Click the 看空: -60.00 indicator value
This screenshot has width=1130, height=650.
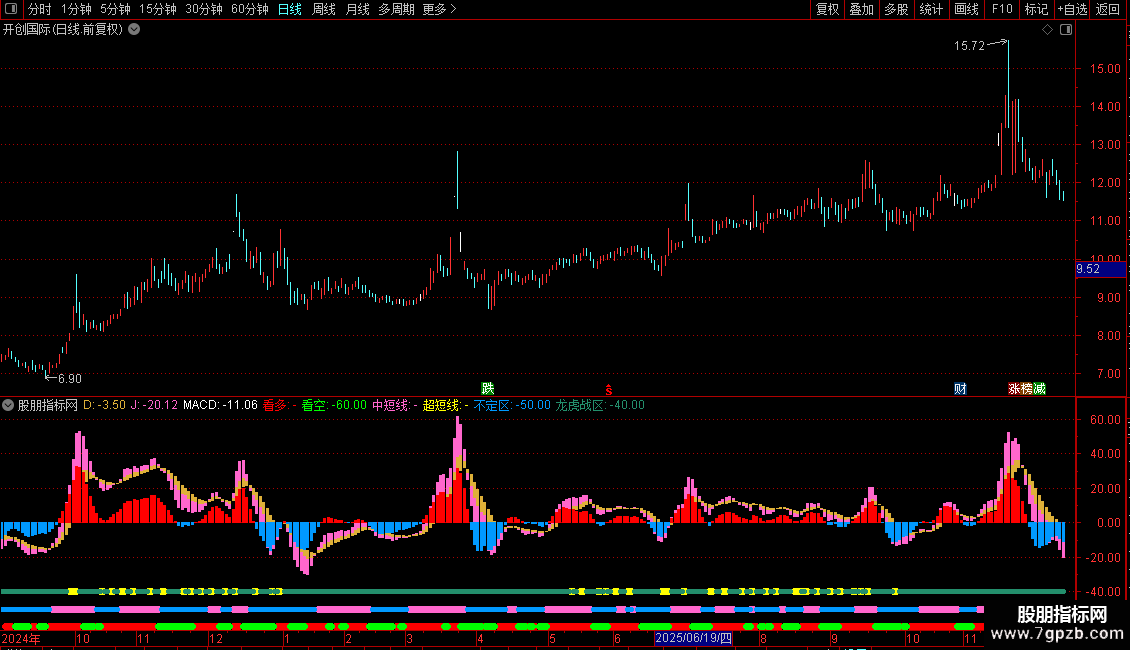[x=334, y=406]
